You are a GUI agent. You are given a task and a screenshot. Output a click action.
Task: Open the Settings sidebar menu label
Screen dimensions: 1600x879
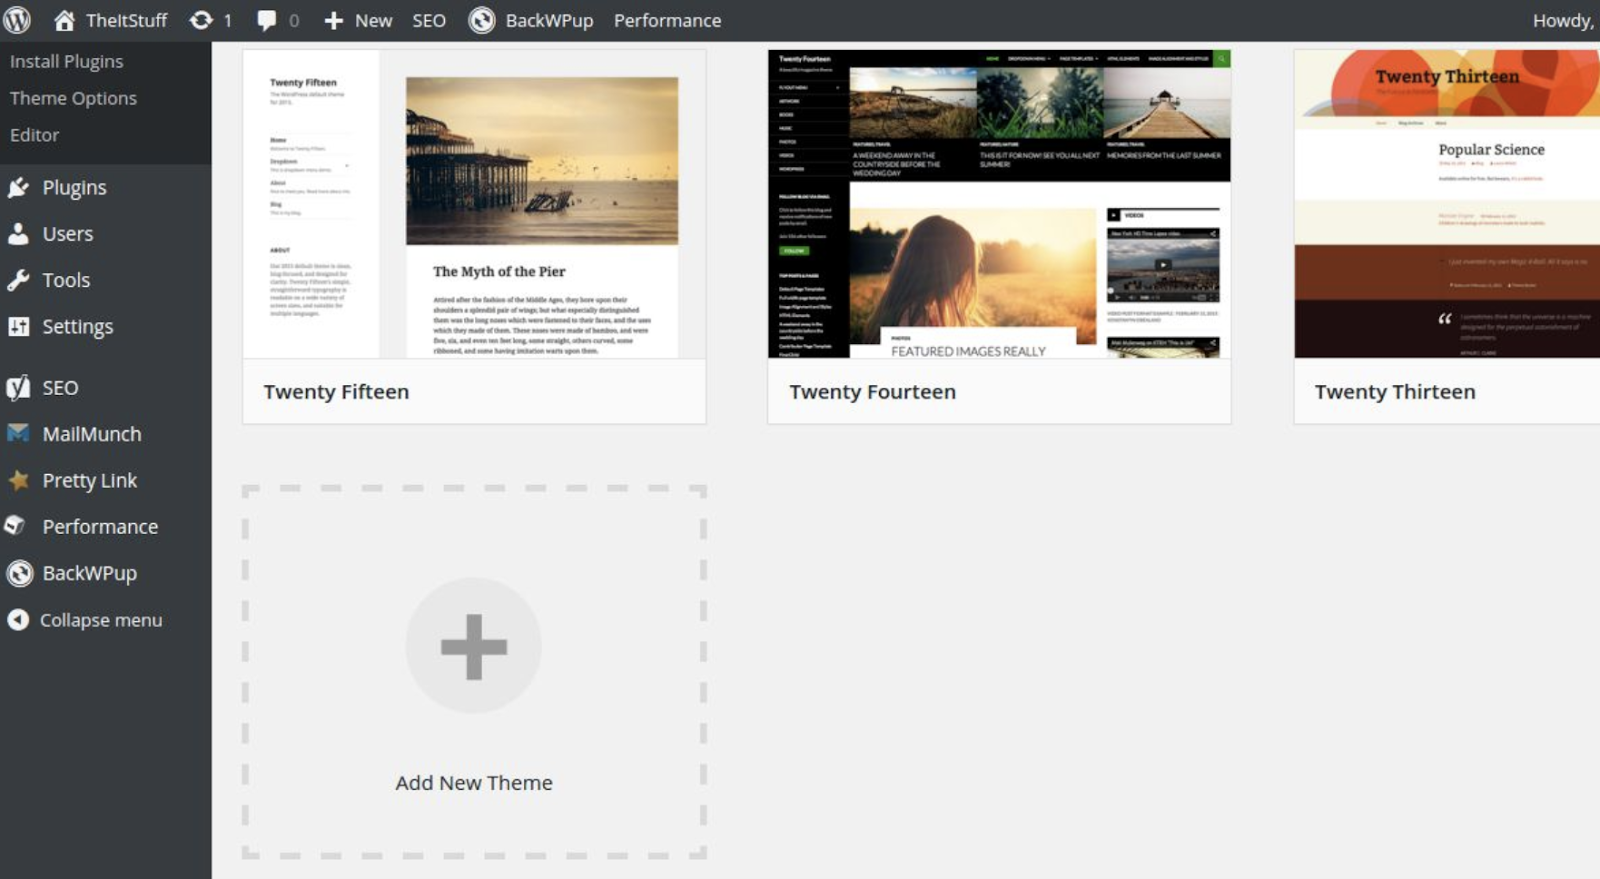(x=78, y=327)
